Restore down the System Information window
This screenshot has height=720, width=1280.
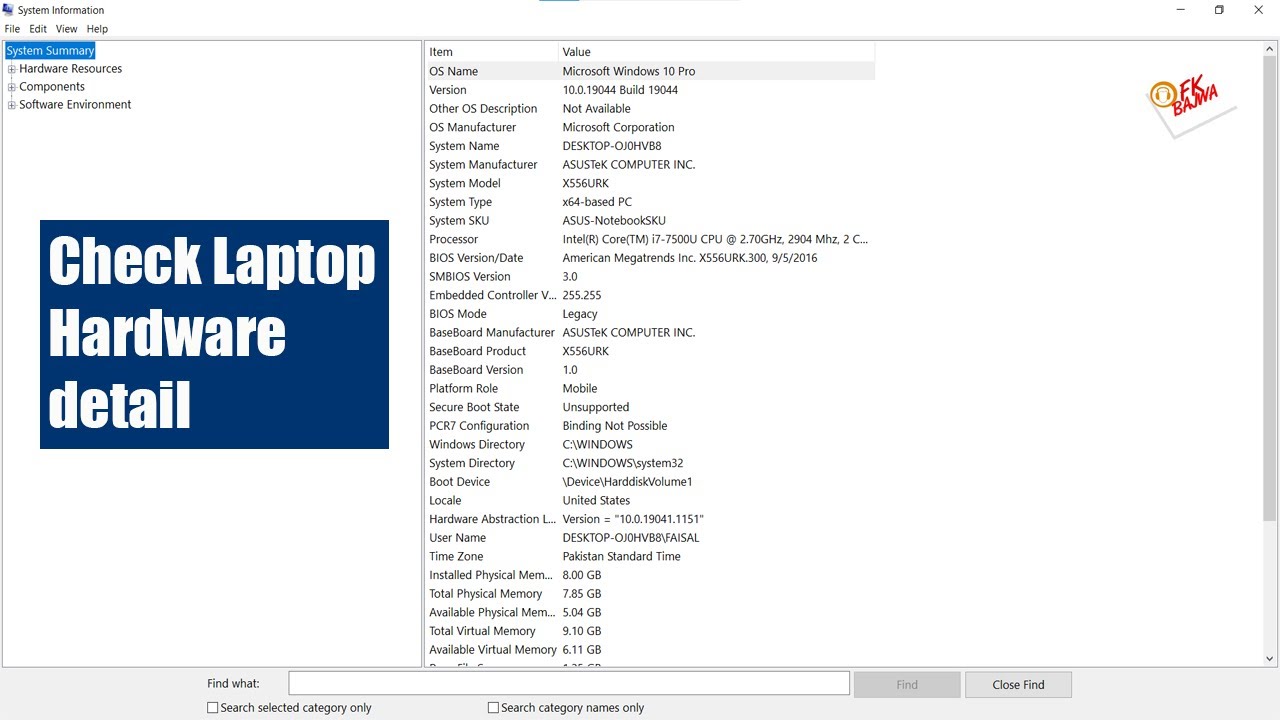1219,10
